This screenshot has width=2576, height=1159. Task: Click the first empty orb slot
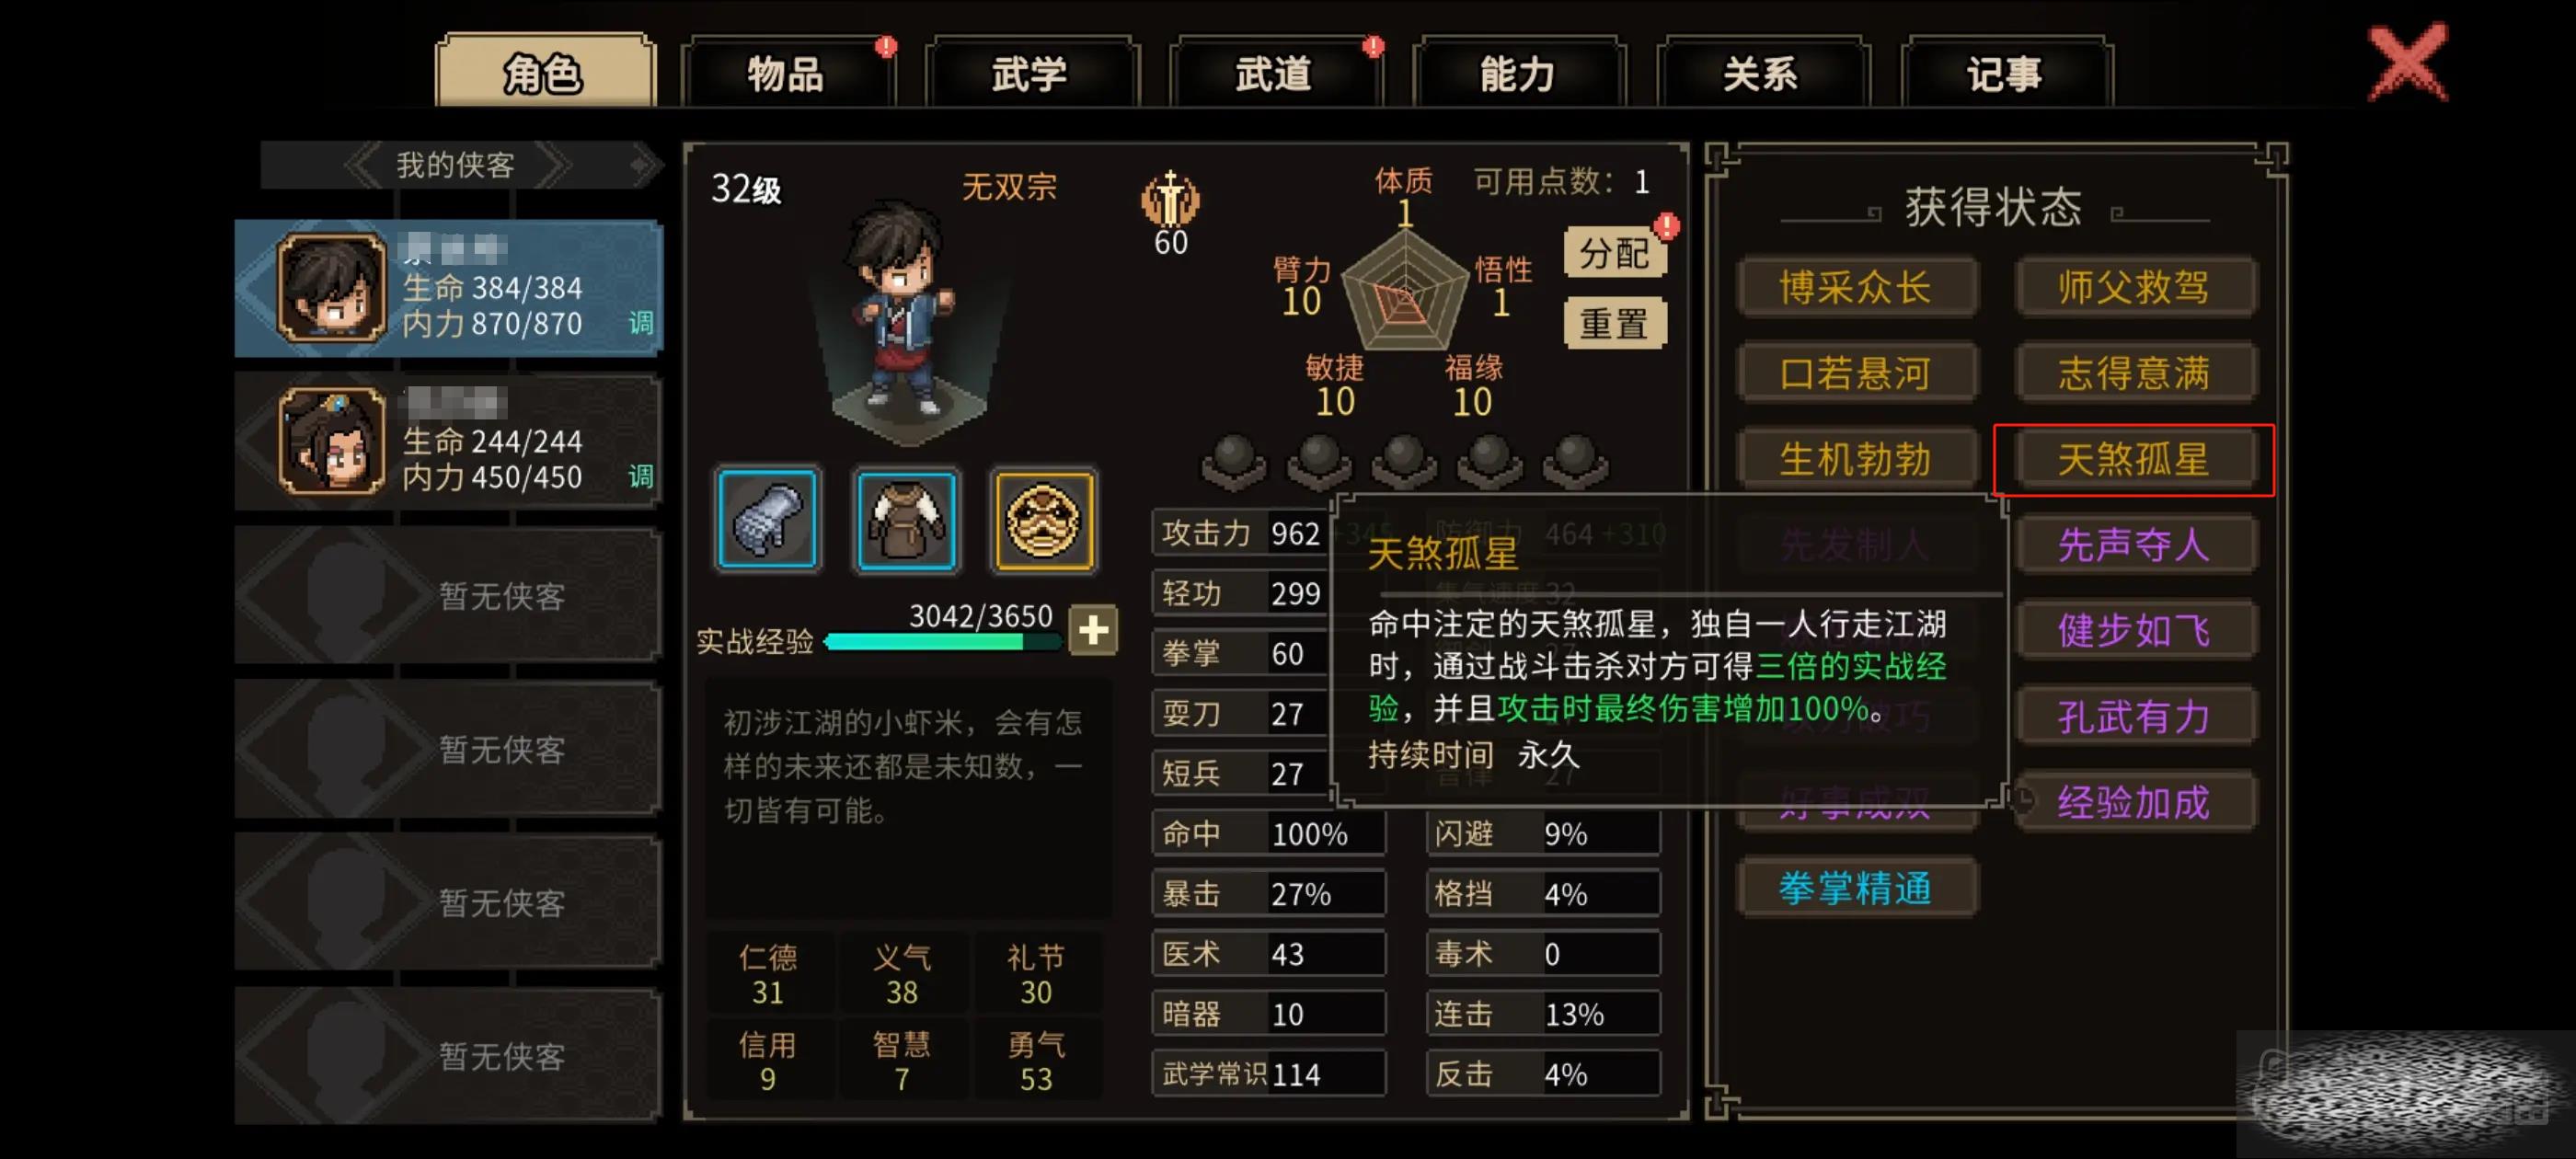[x=1233, y=461]
